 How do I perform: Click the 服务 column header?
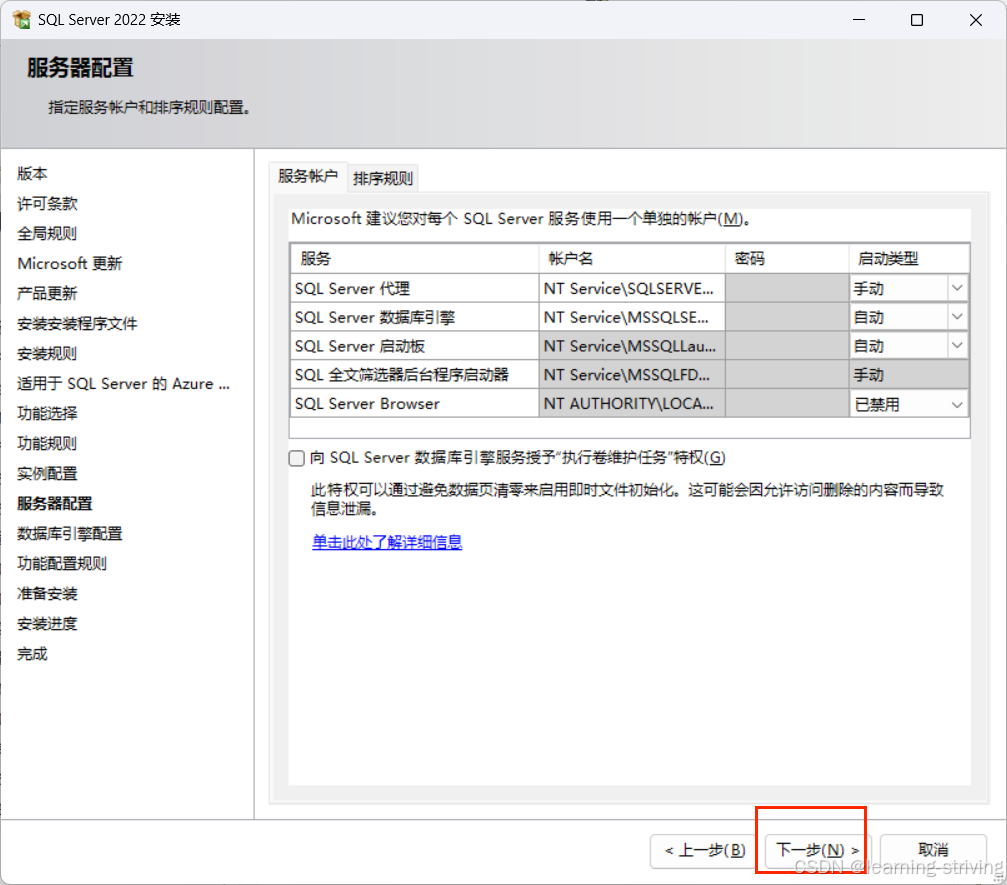pyautogui.click(x=414, y=258)
